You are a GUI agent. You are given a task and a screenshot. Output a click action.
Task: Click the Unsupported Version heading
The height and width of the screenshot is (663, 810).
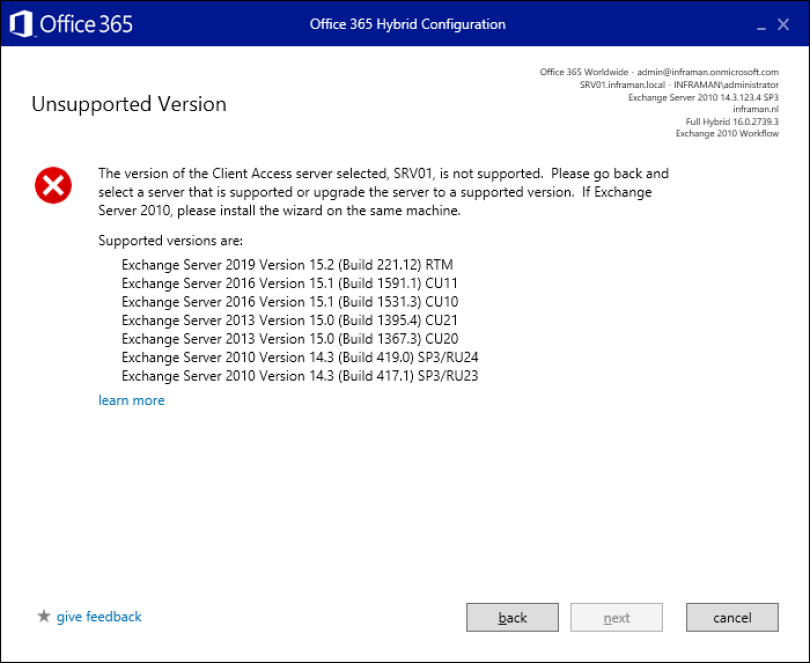[x=129, y=104]
